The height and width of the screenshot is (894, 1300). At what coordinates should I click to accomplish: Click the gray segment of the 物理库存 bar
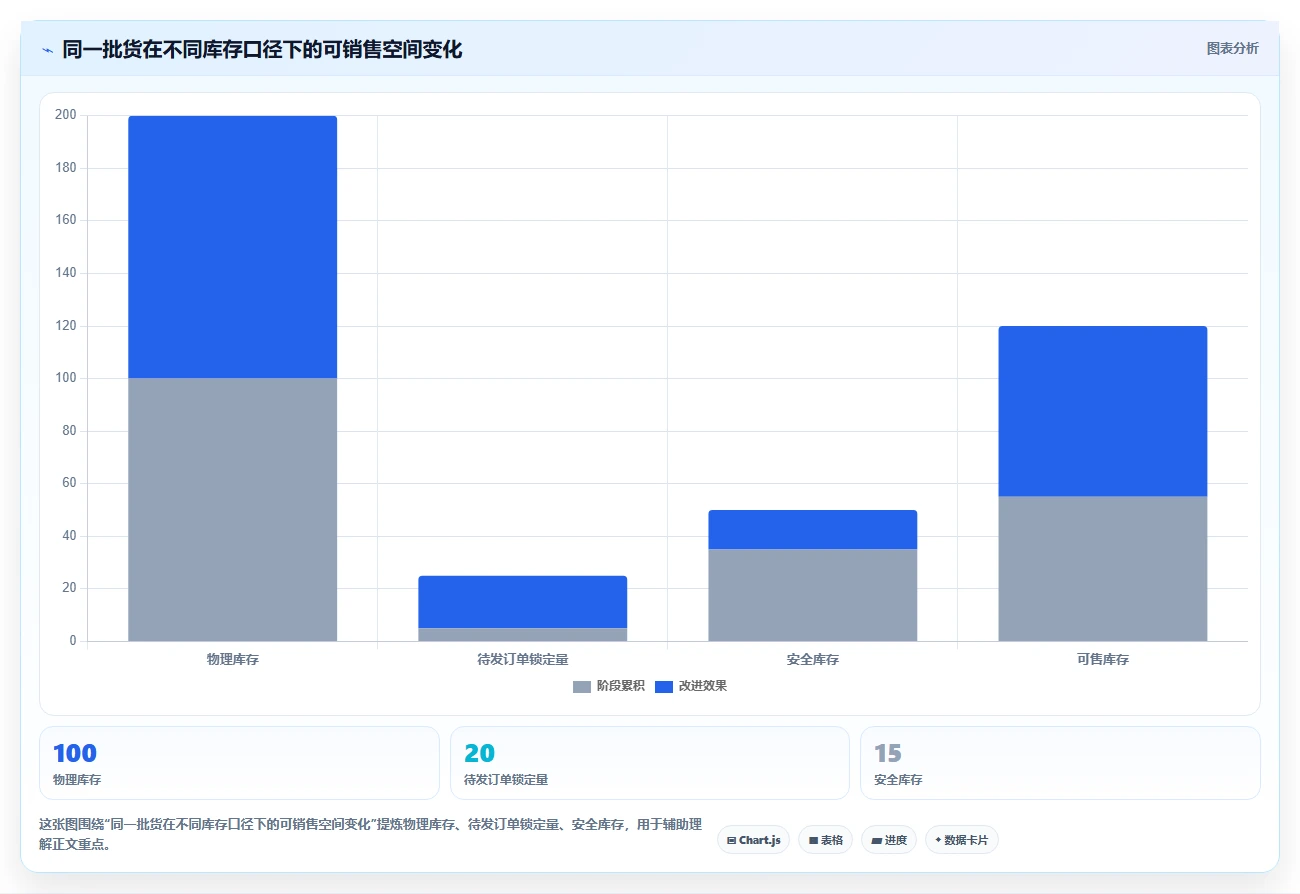(x=233, y=509)
